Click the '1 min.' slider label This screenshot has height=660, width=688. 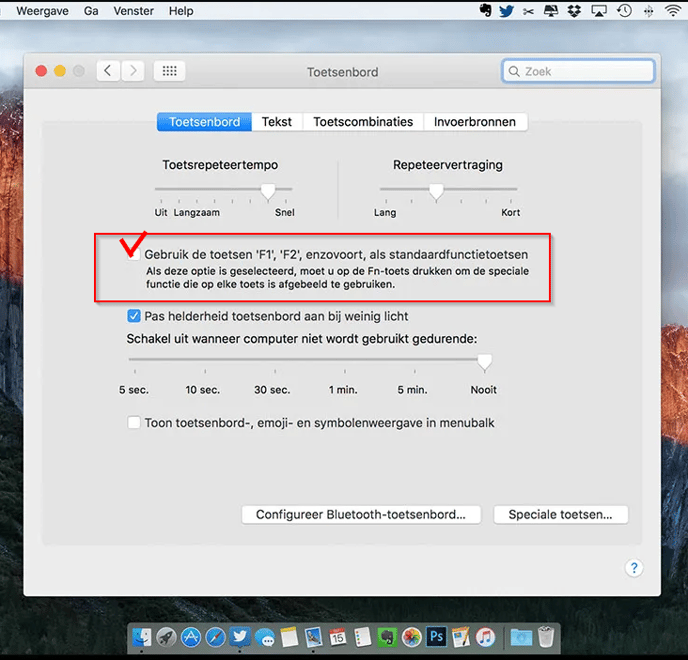(x=343, y=390)
